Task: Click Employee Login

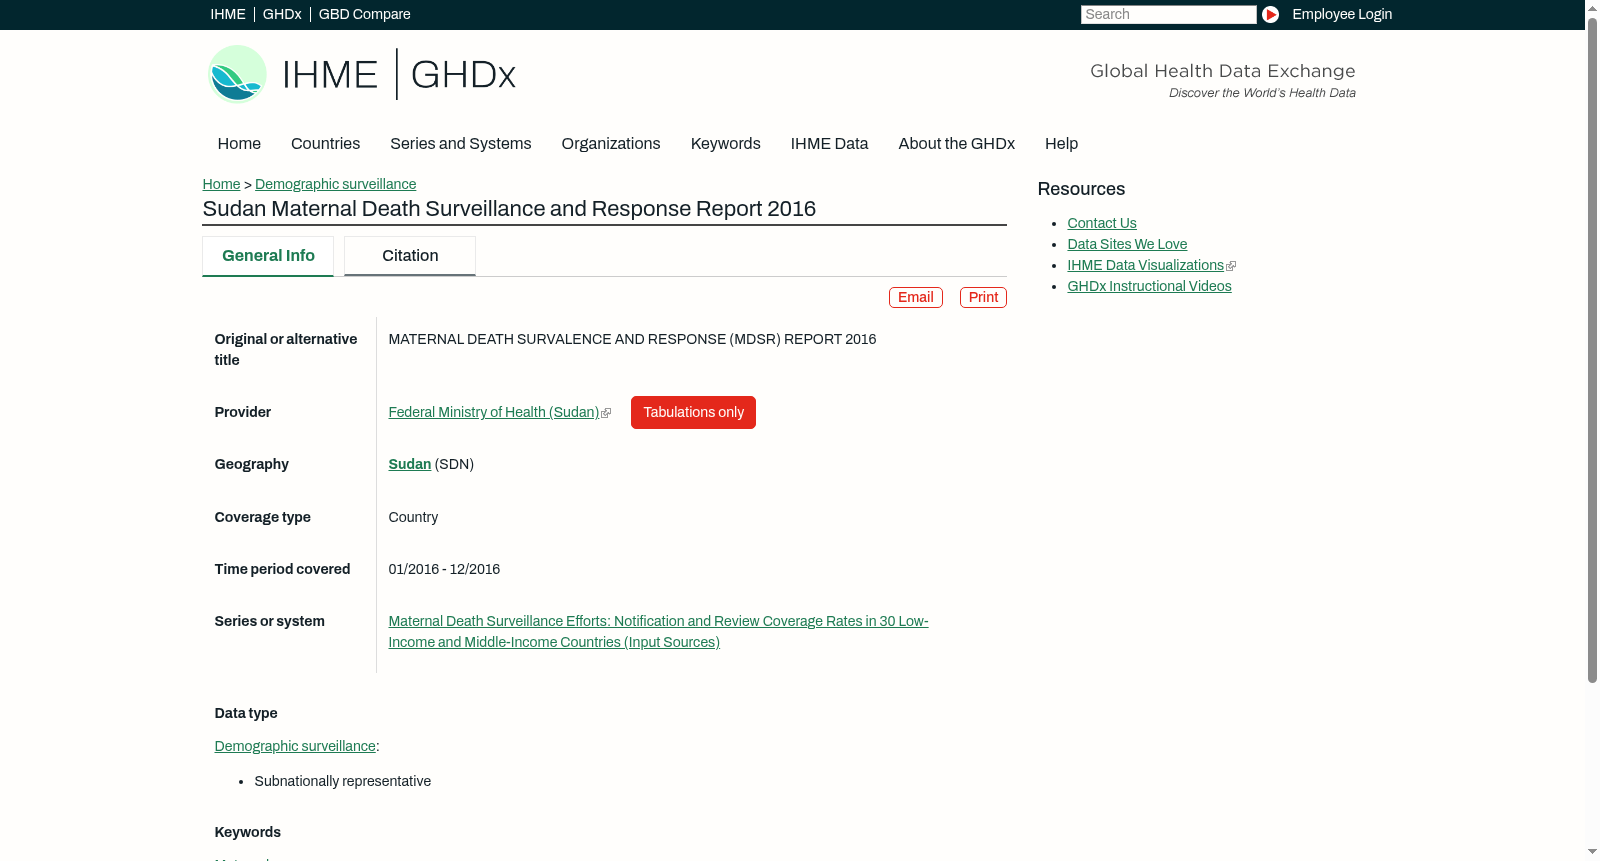Action: coord(1342,14)
